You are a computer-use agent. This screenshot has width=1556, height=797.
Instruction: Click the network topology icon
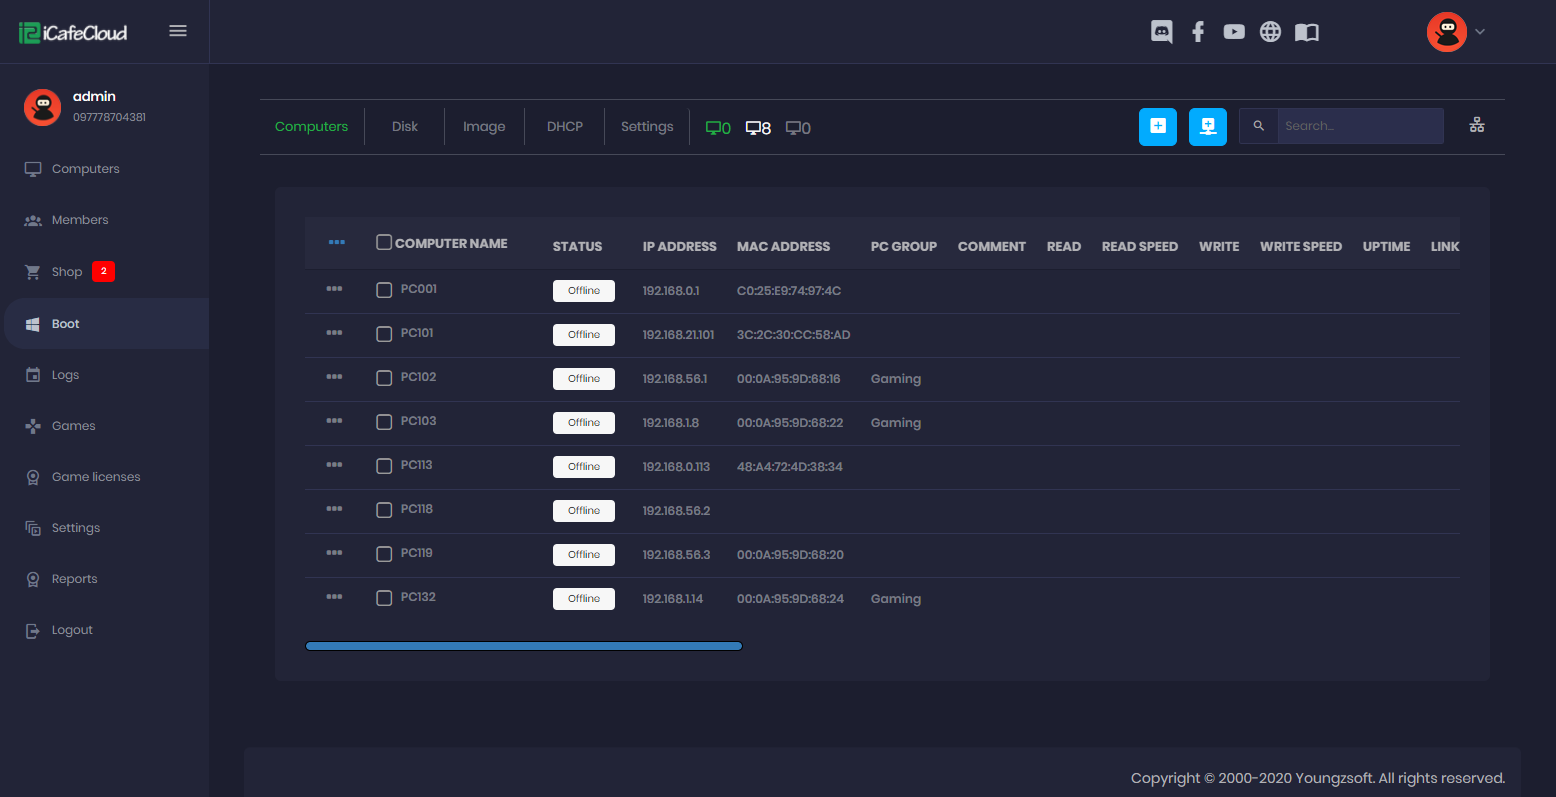[x=1476, y=125]
